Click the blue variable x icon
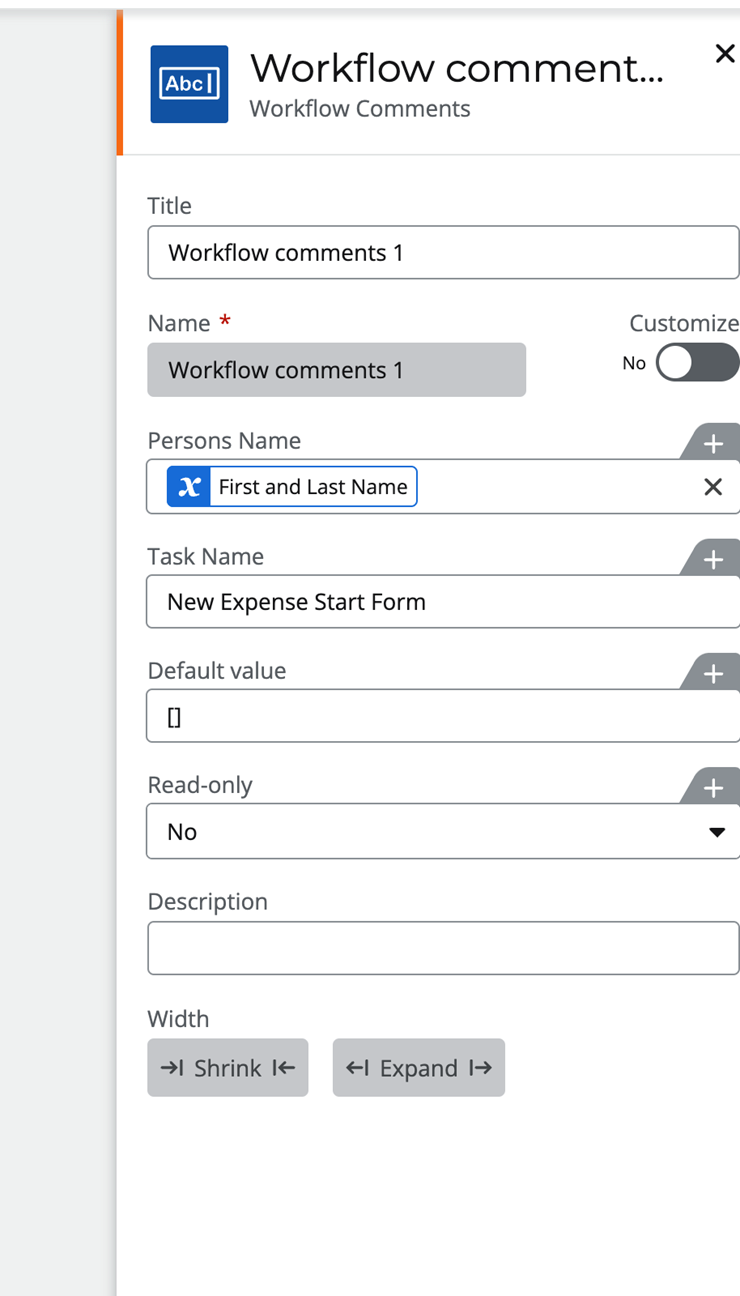This screenshot has width=740, height=1296. click(189, 487)
